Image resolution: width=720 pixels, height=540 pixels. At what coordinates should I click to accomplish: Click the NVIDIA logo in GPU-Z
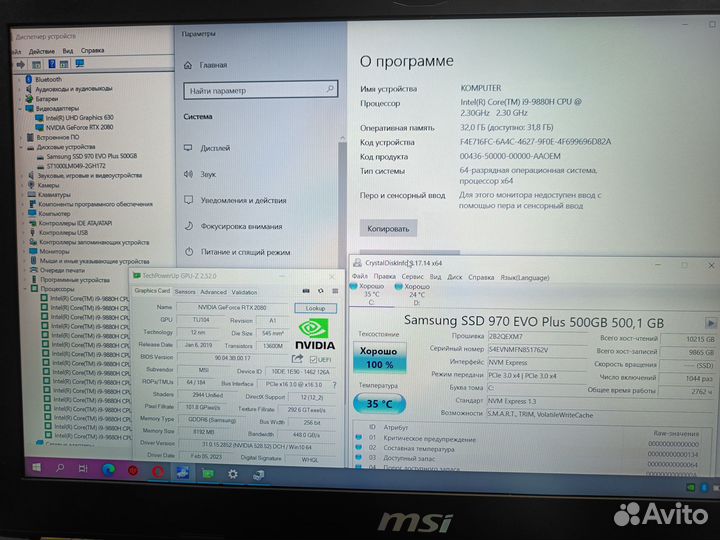[315, 334]
